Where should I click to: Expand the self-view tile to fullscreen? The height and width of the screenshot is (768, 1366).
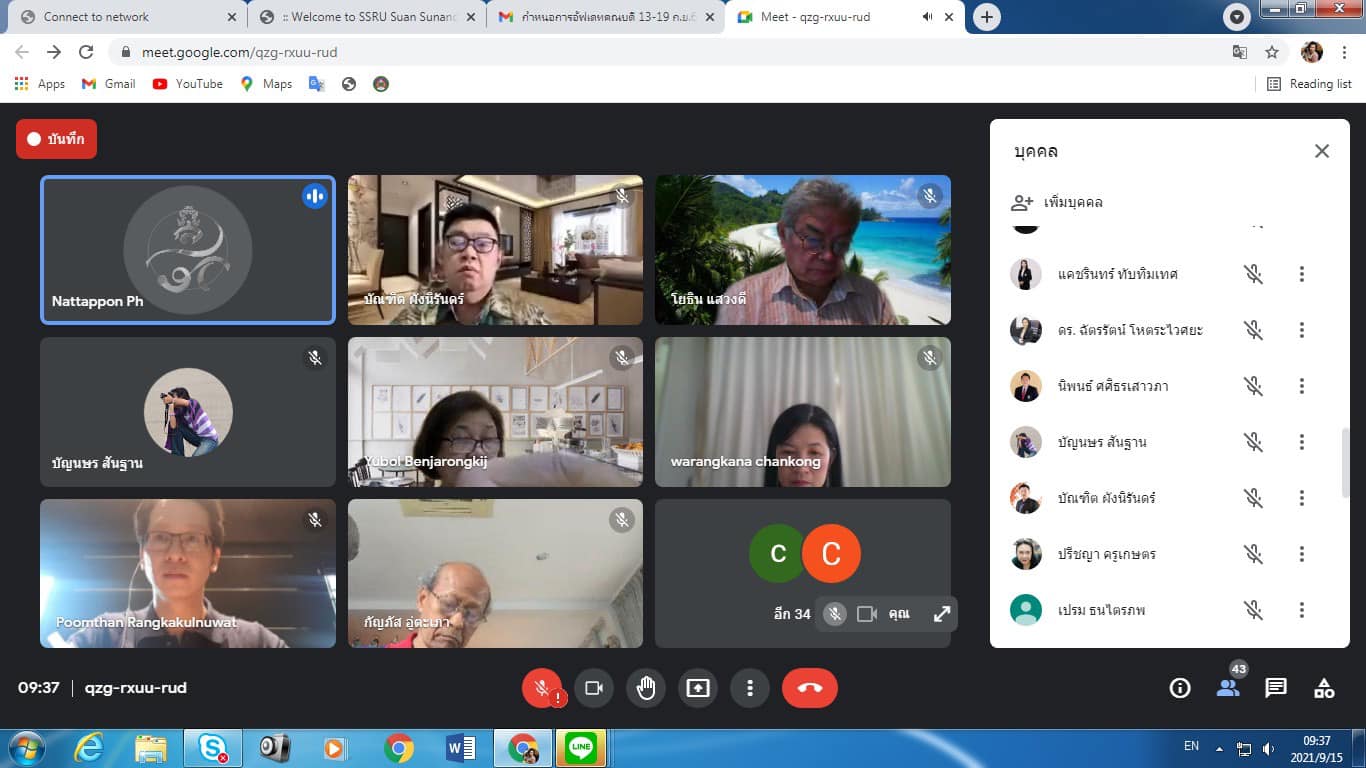(942, 614)
